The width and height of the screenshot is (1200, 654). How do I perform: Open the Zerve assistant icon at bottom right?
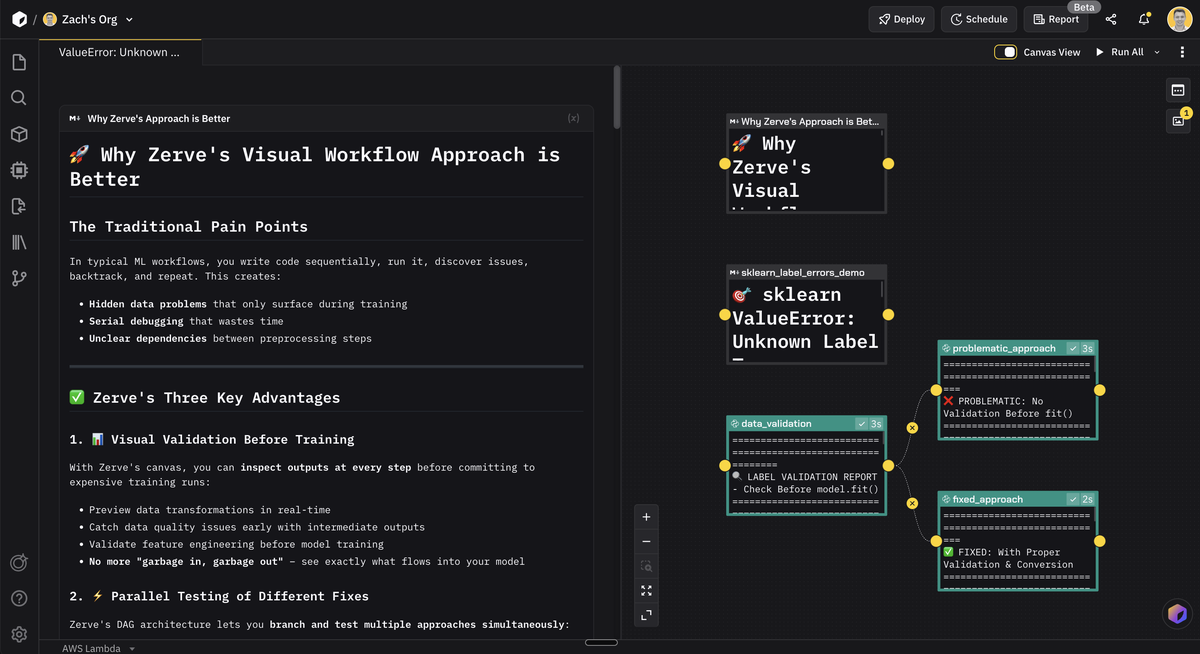coord(1176,614)
